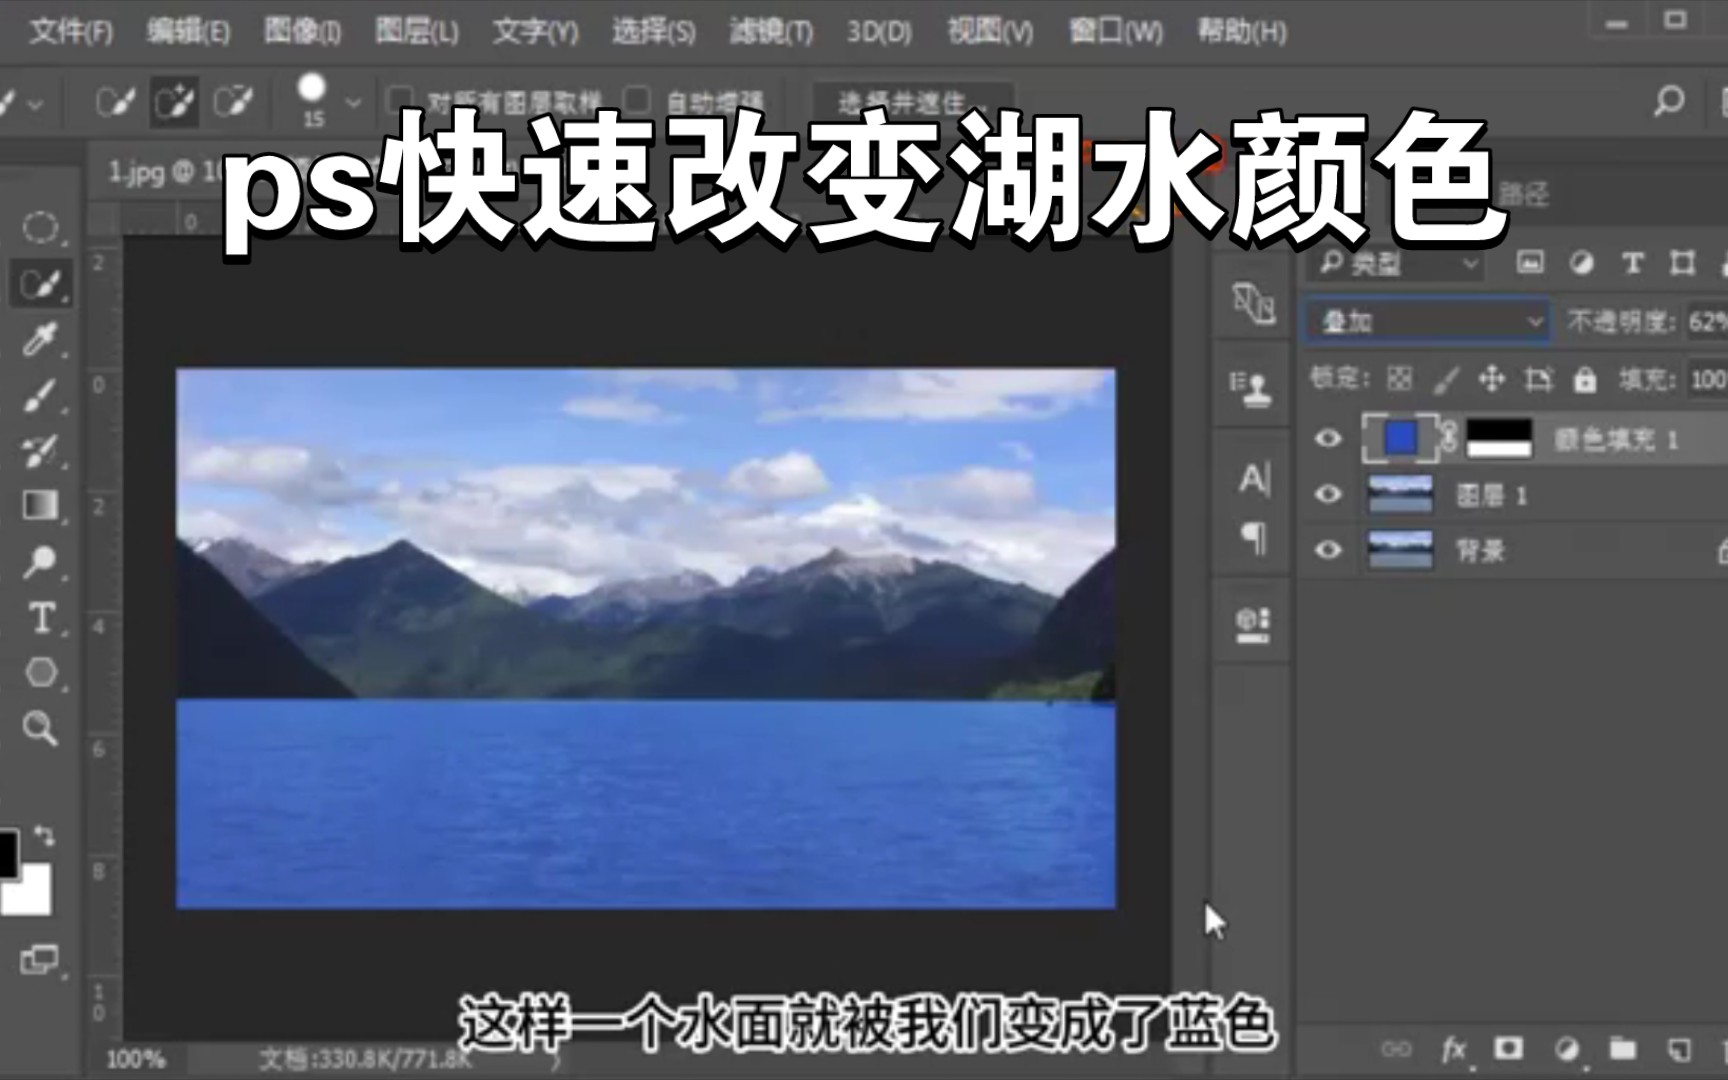This screenshot has width=1728, height=1080.
Task: Create a new layer group
Action: 1622,1048
